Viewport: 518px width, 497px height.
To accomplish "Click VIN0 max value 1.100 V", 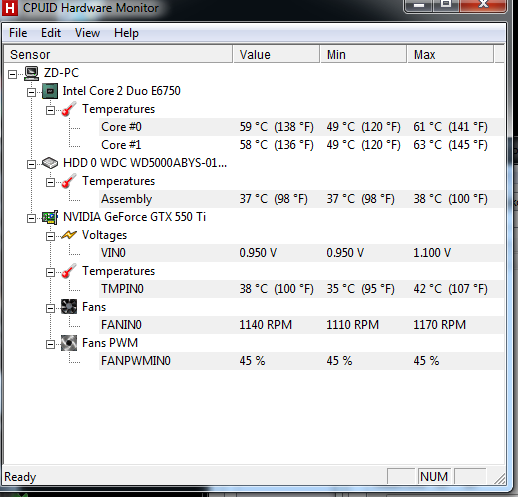I will [x=432, y=253].
